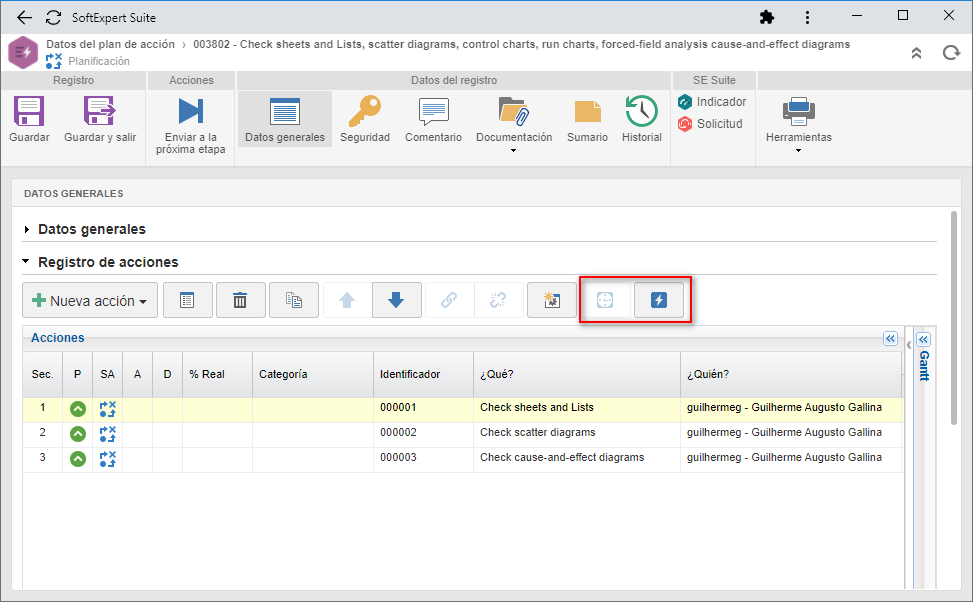Screen dimensions: 973x602
Task: Click the copy action toolbar icon
Action: tap(294, 300)
